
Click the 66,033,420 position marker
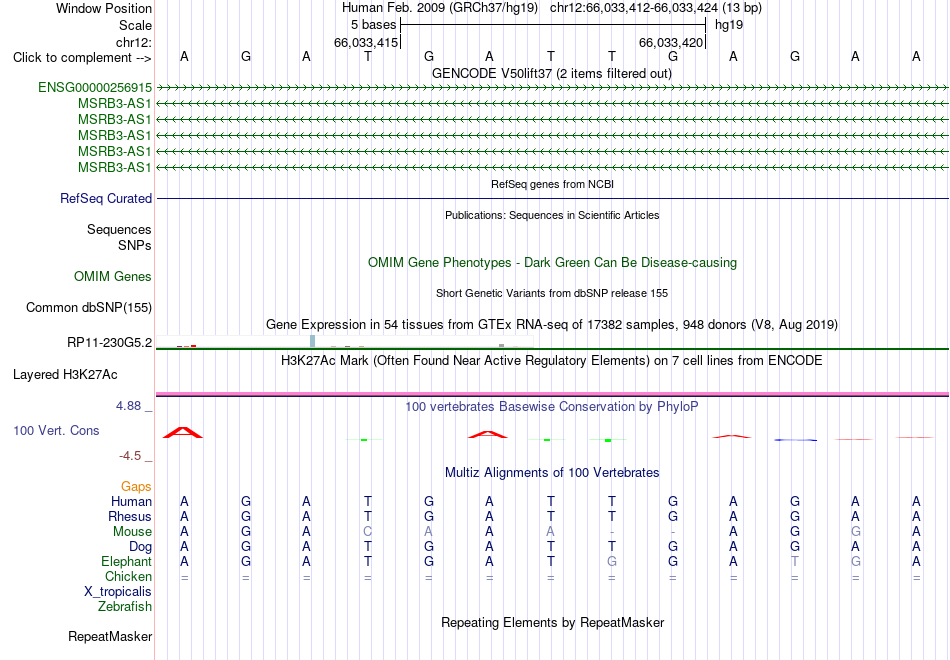tap(671, 42)
